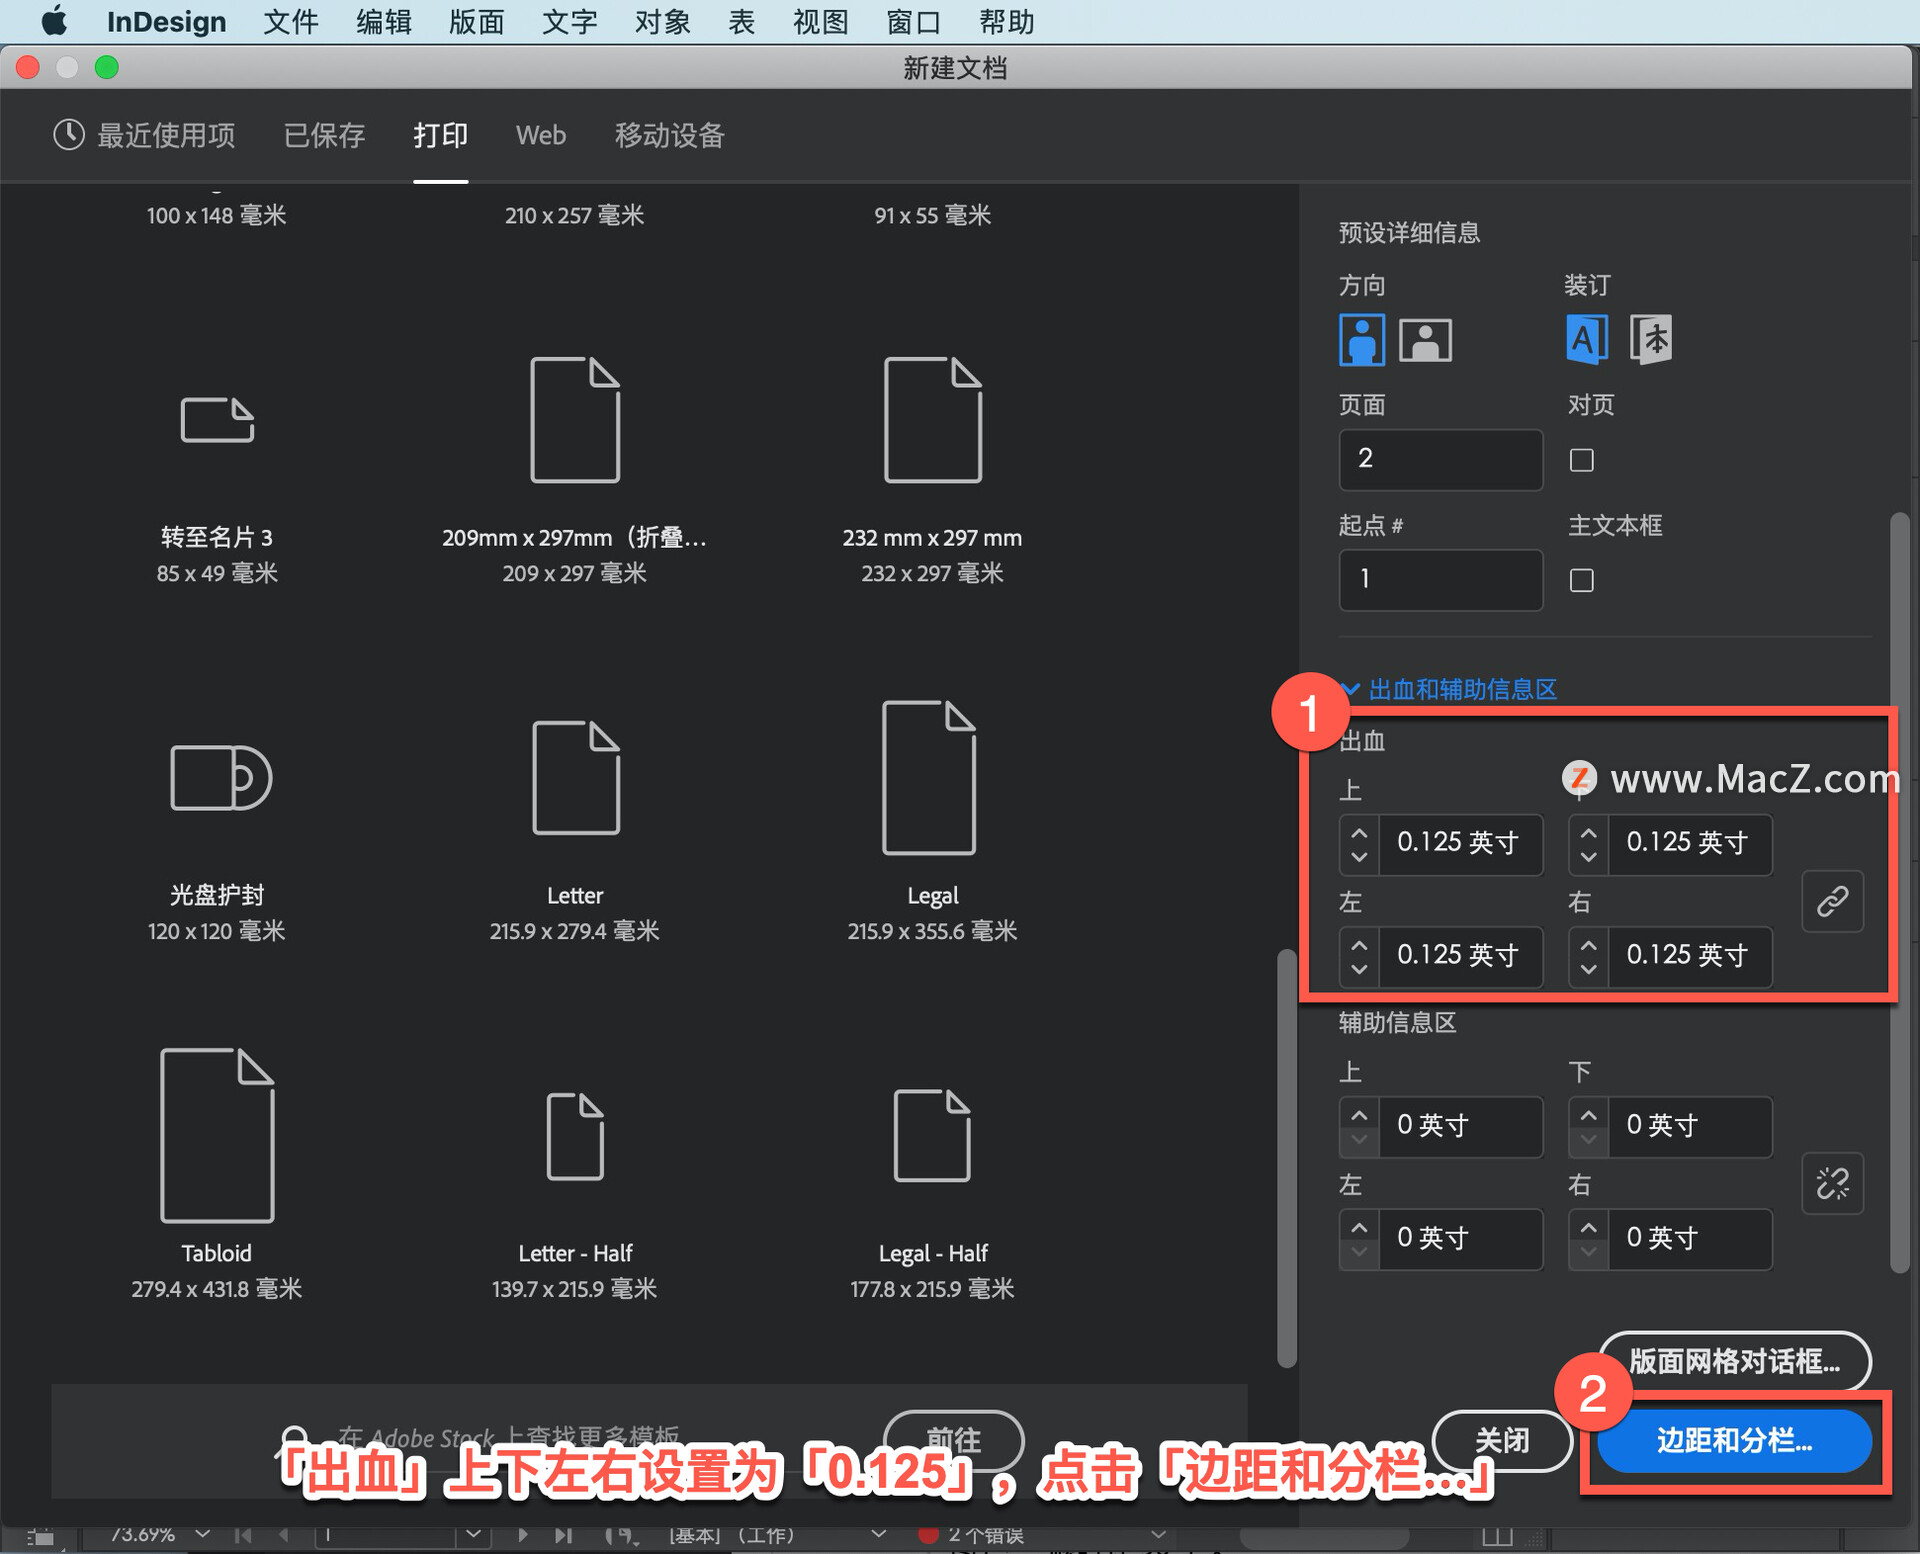This screenshot has width=1920, height=1554.
Task: Increase bleed top value with stepper
Action: (x=1358, y=832)
